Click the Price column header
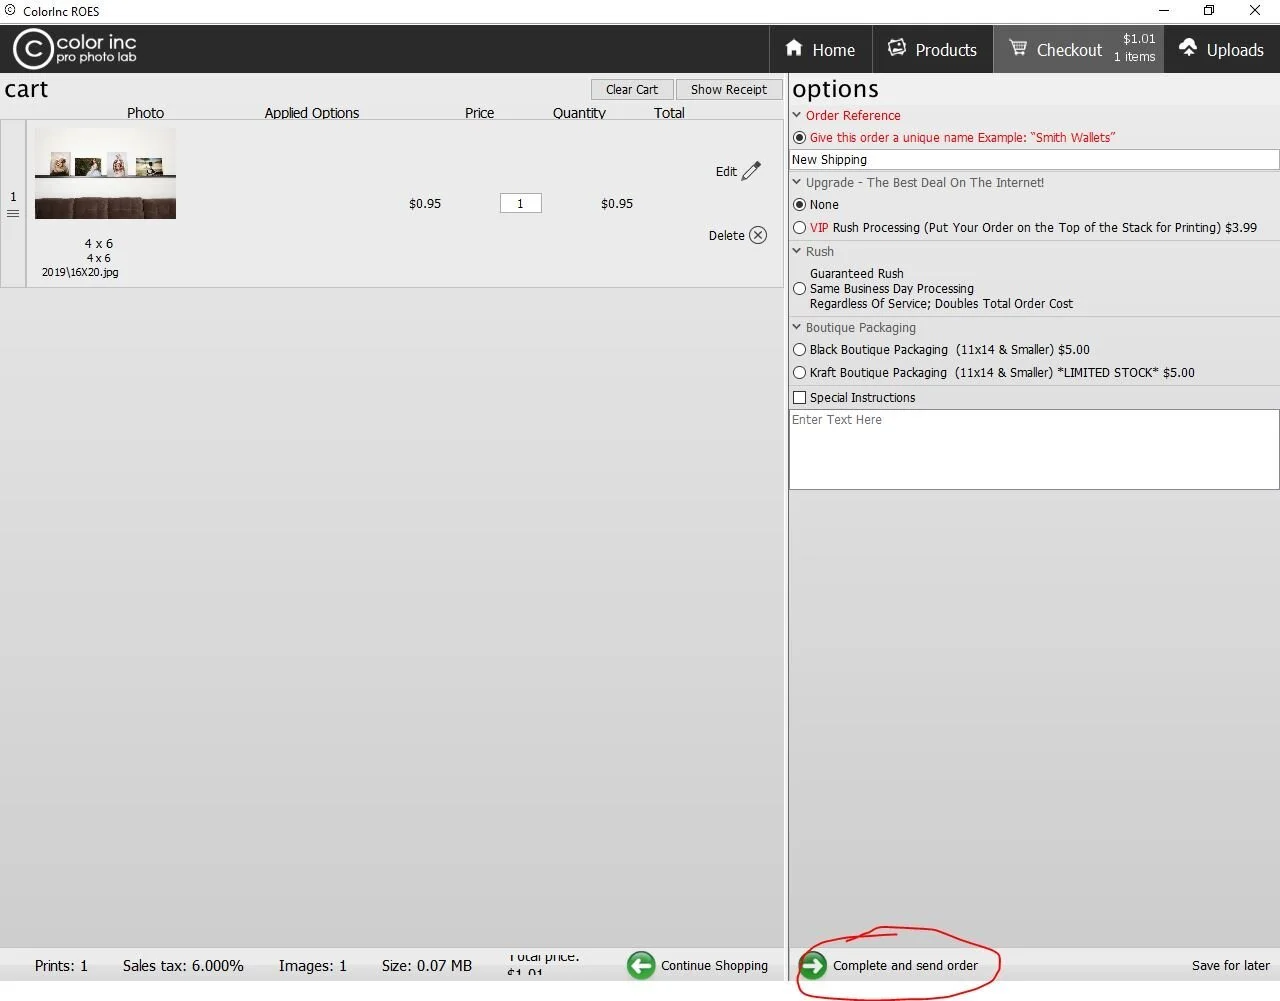The height and width of the screenshot is (1001, 1280). point(479,113)
